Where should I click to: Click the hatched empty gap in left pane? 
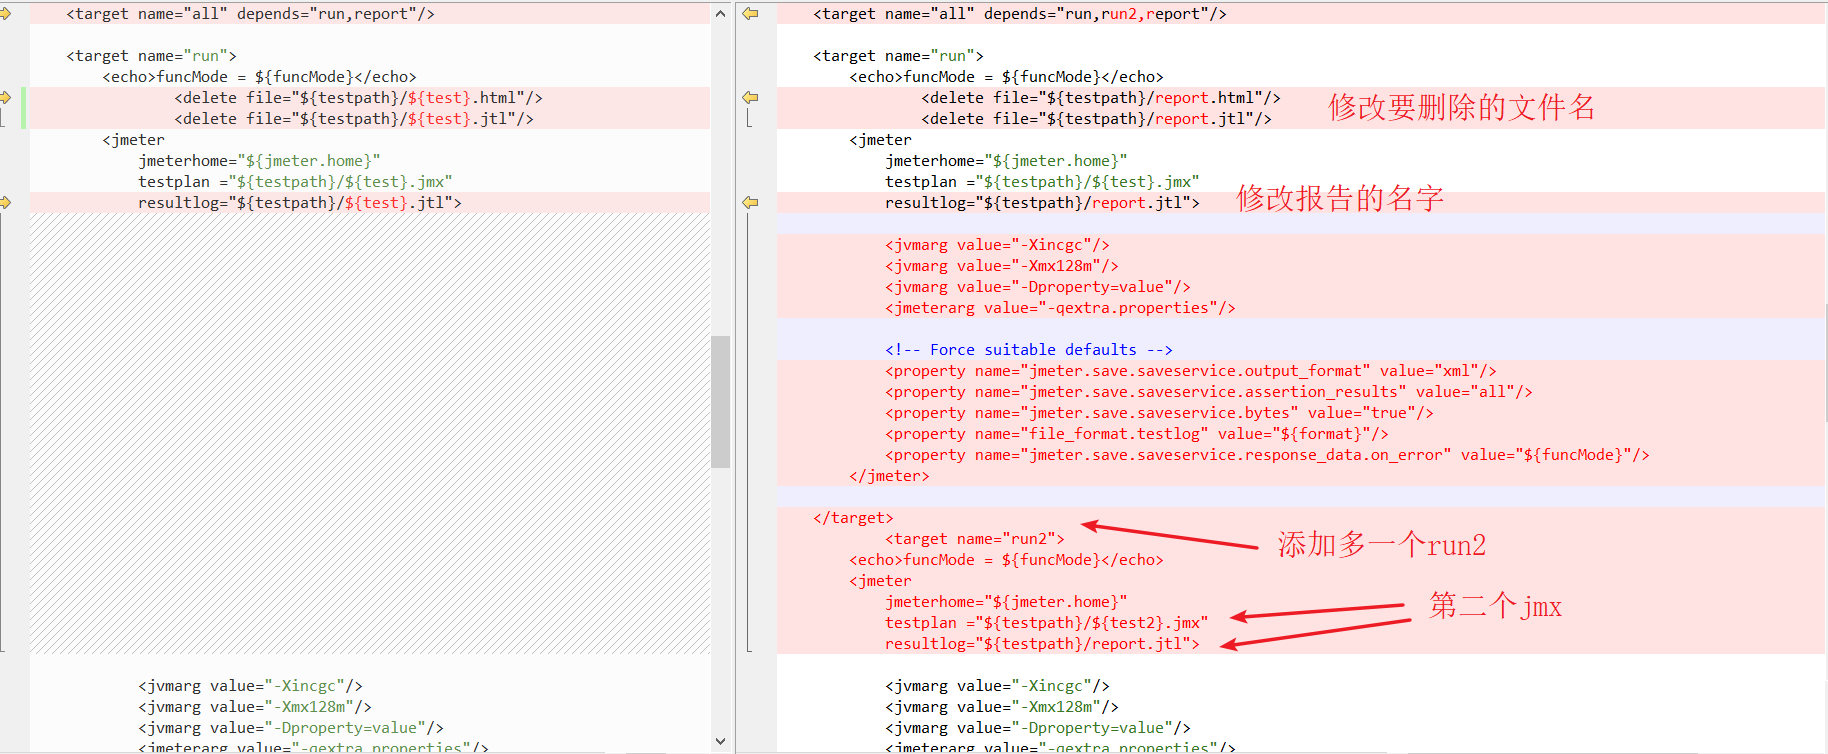[370, 430]
